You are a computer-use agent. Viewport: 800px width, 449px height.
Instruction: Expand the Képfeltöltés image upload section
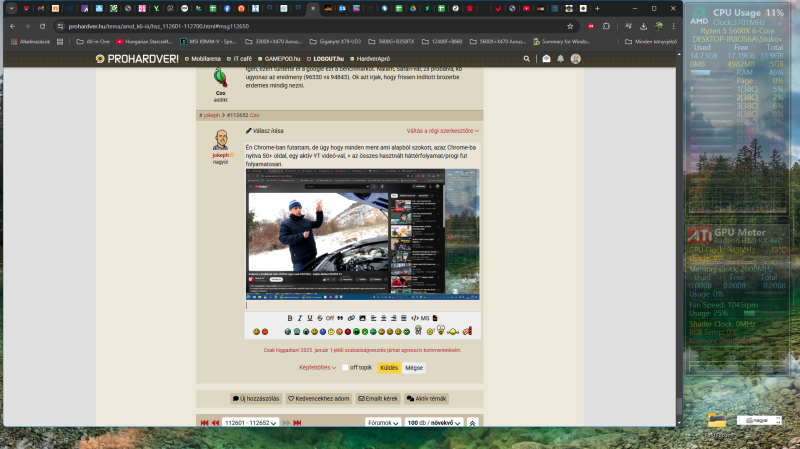click(317, 367)
